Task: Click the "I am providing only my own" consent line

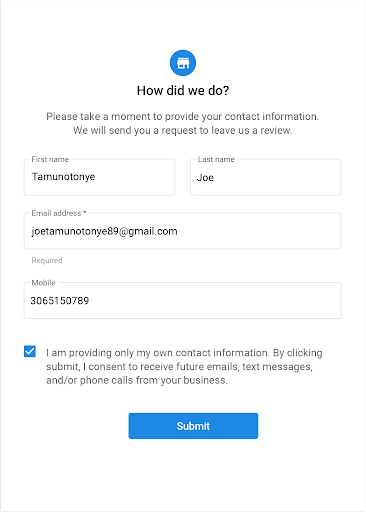Action: (x=184, y=353)
